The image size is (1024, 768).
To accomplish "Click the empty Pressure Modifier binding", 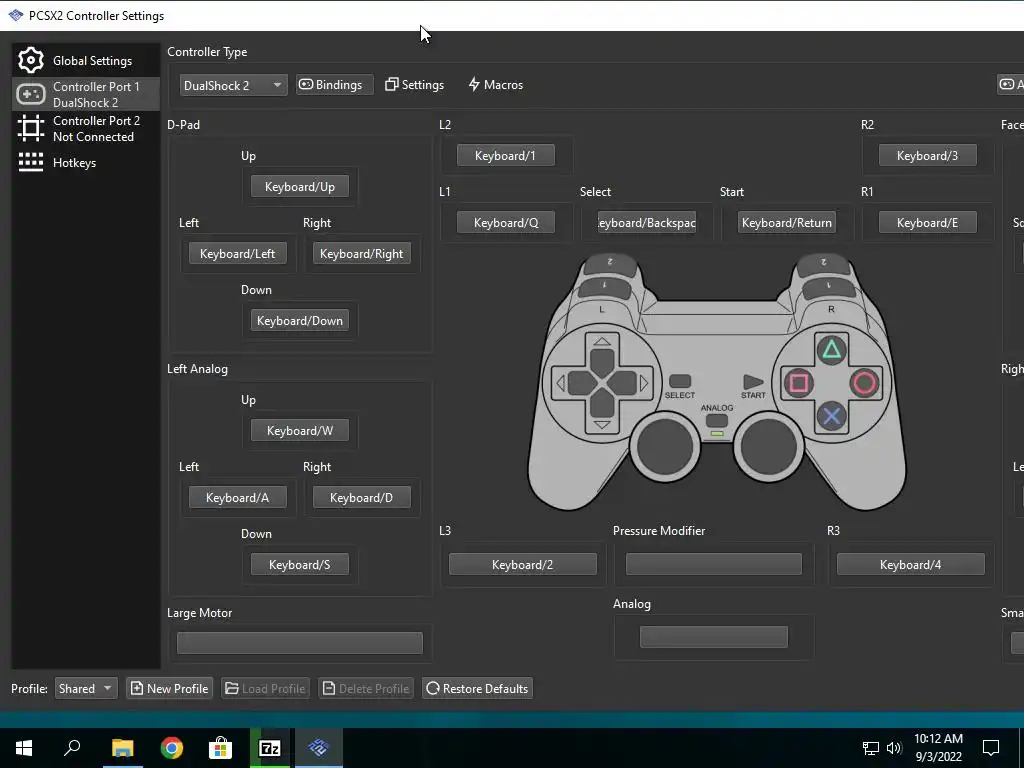I will (714, 564).
